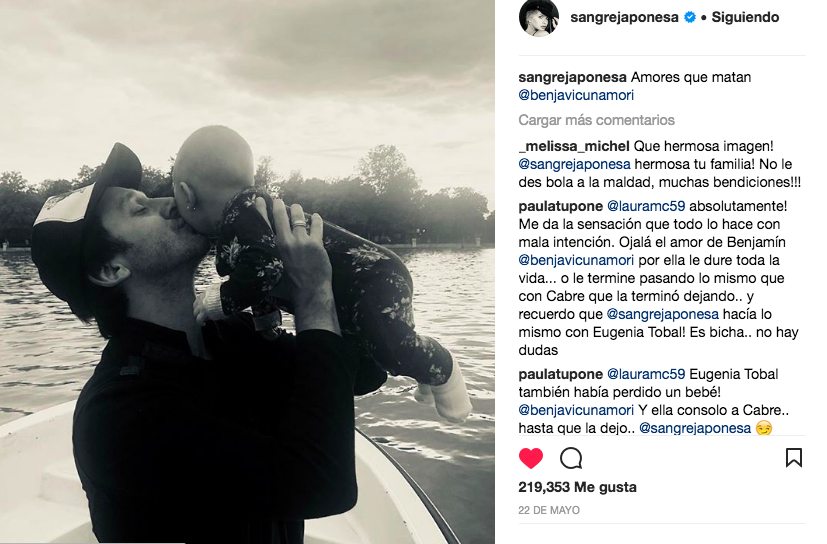Click the blue verified badge
The image size is (827, 544).
[x=690, y=17]
